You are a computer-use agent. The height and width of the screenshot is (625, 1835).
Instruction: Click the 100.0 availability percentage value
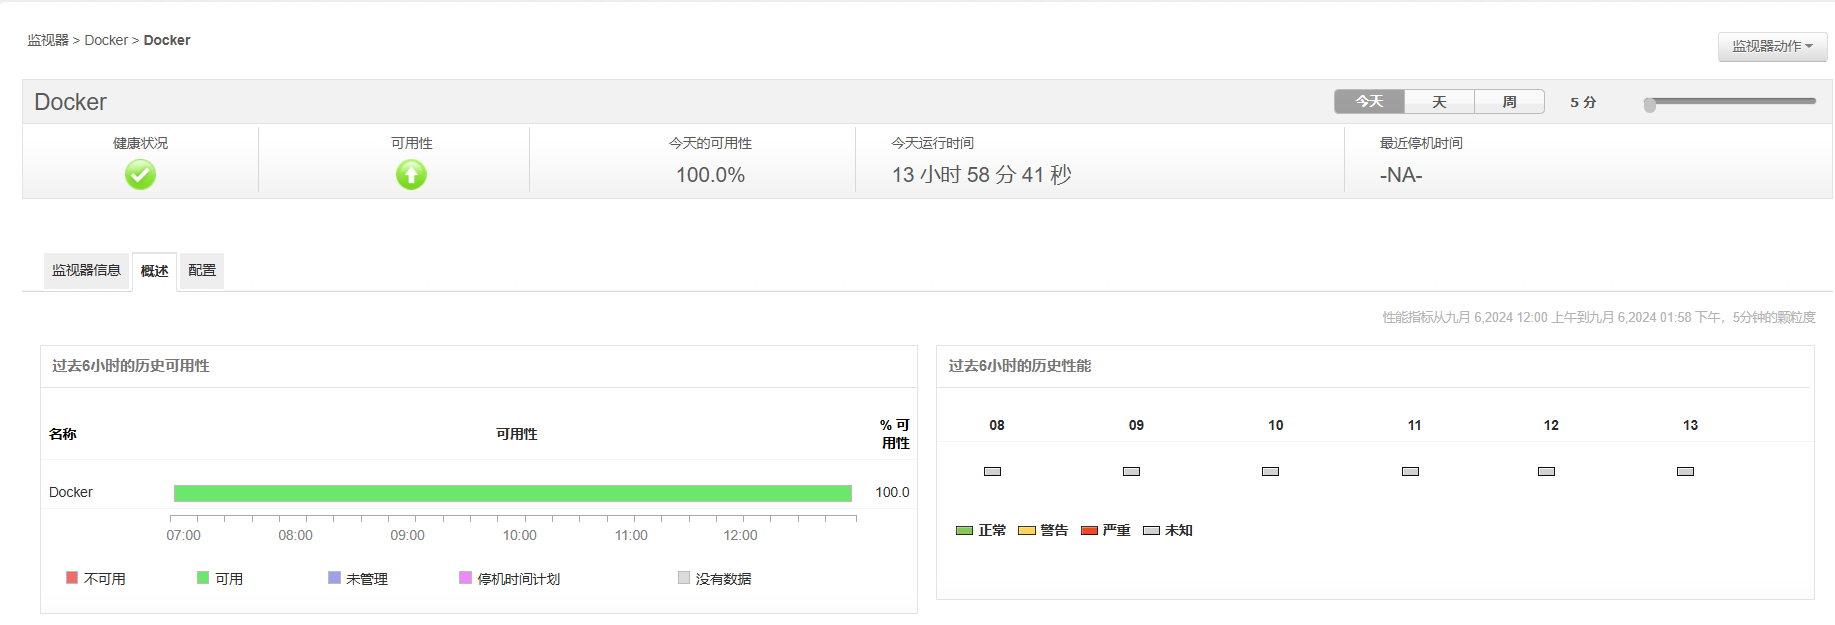click(892, 492)
